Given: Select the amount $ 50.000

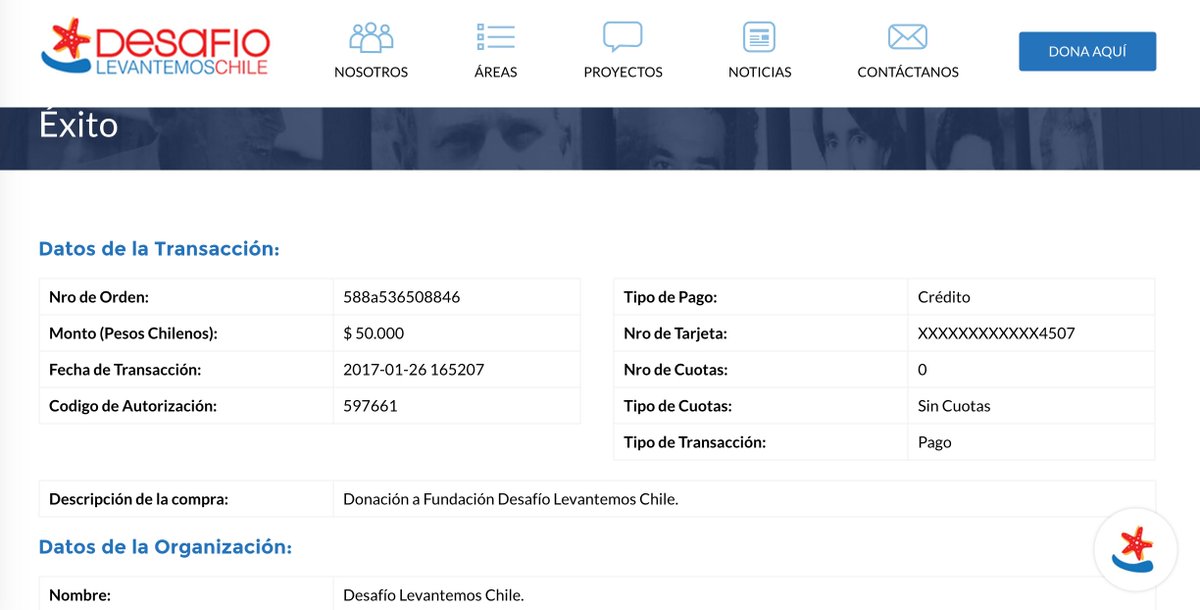Looking at the screenshot, I should [374, 333].
